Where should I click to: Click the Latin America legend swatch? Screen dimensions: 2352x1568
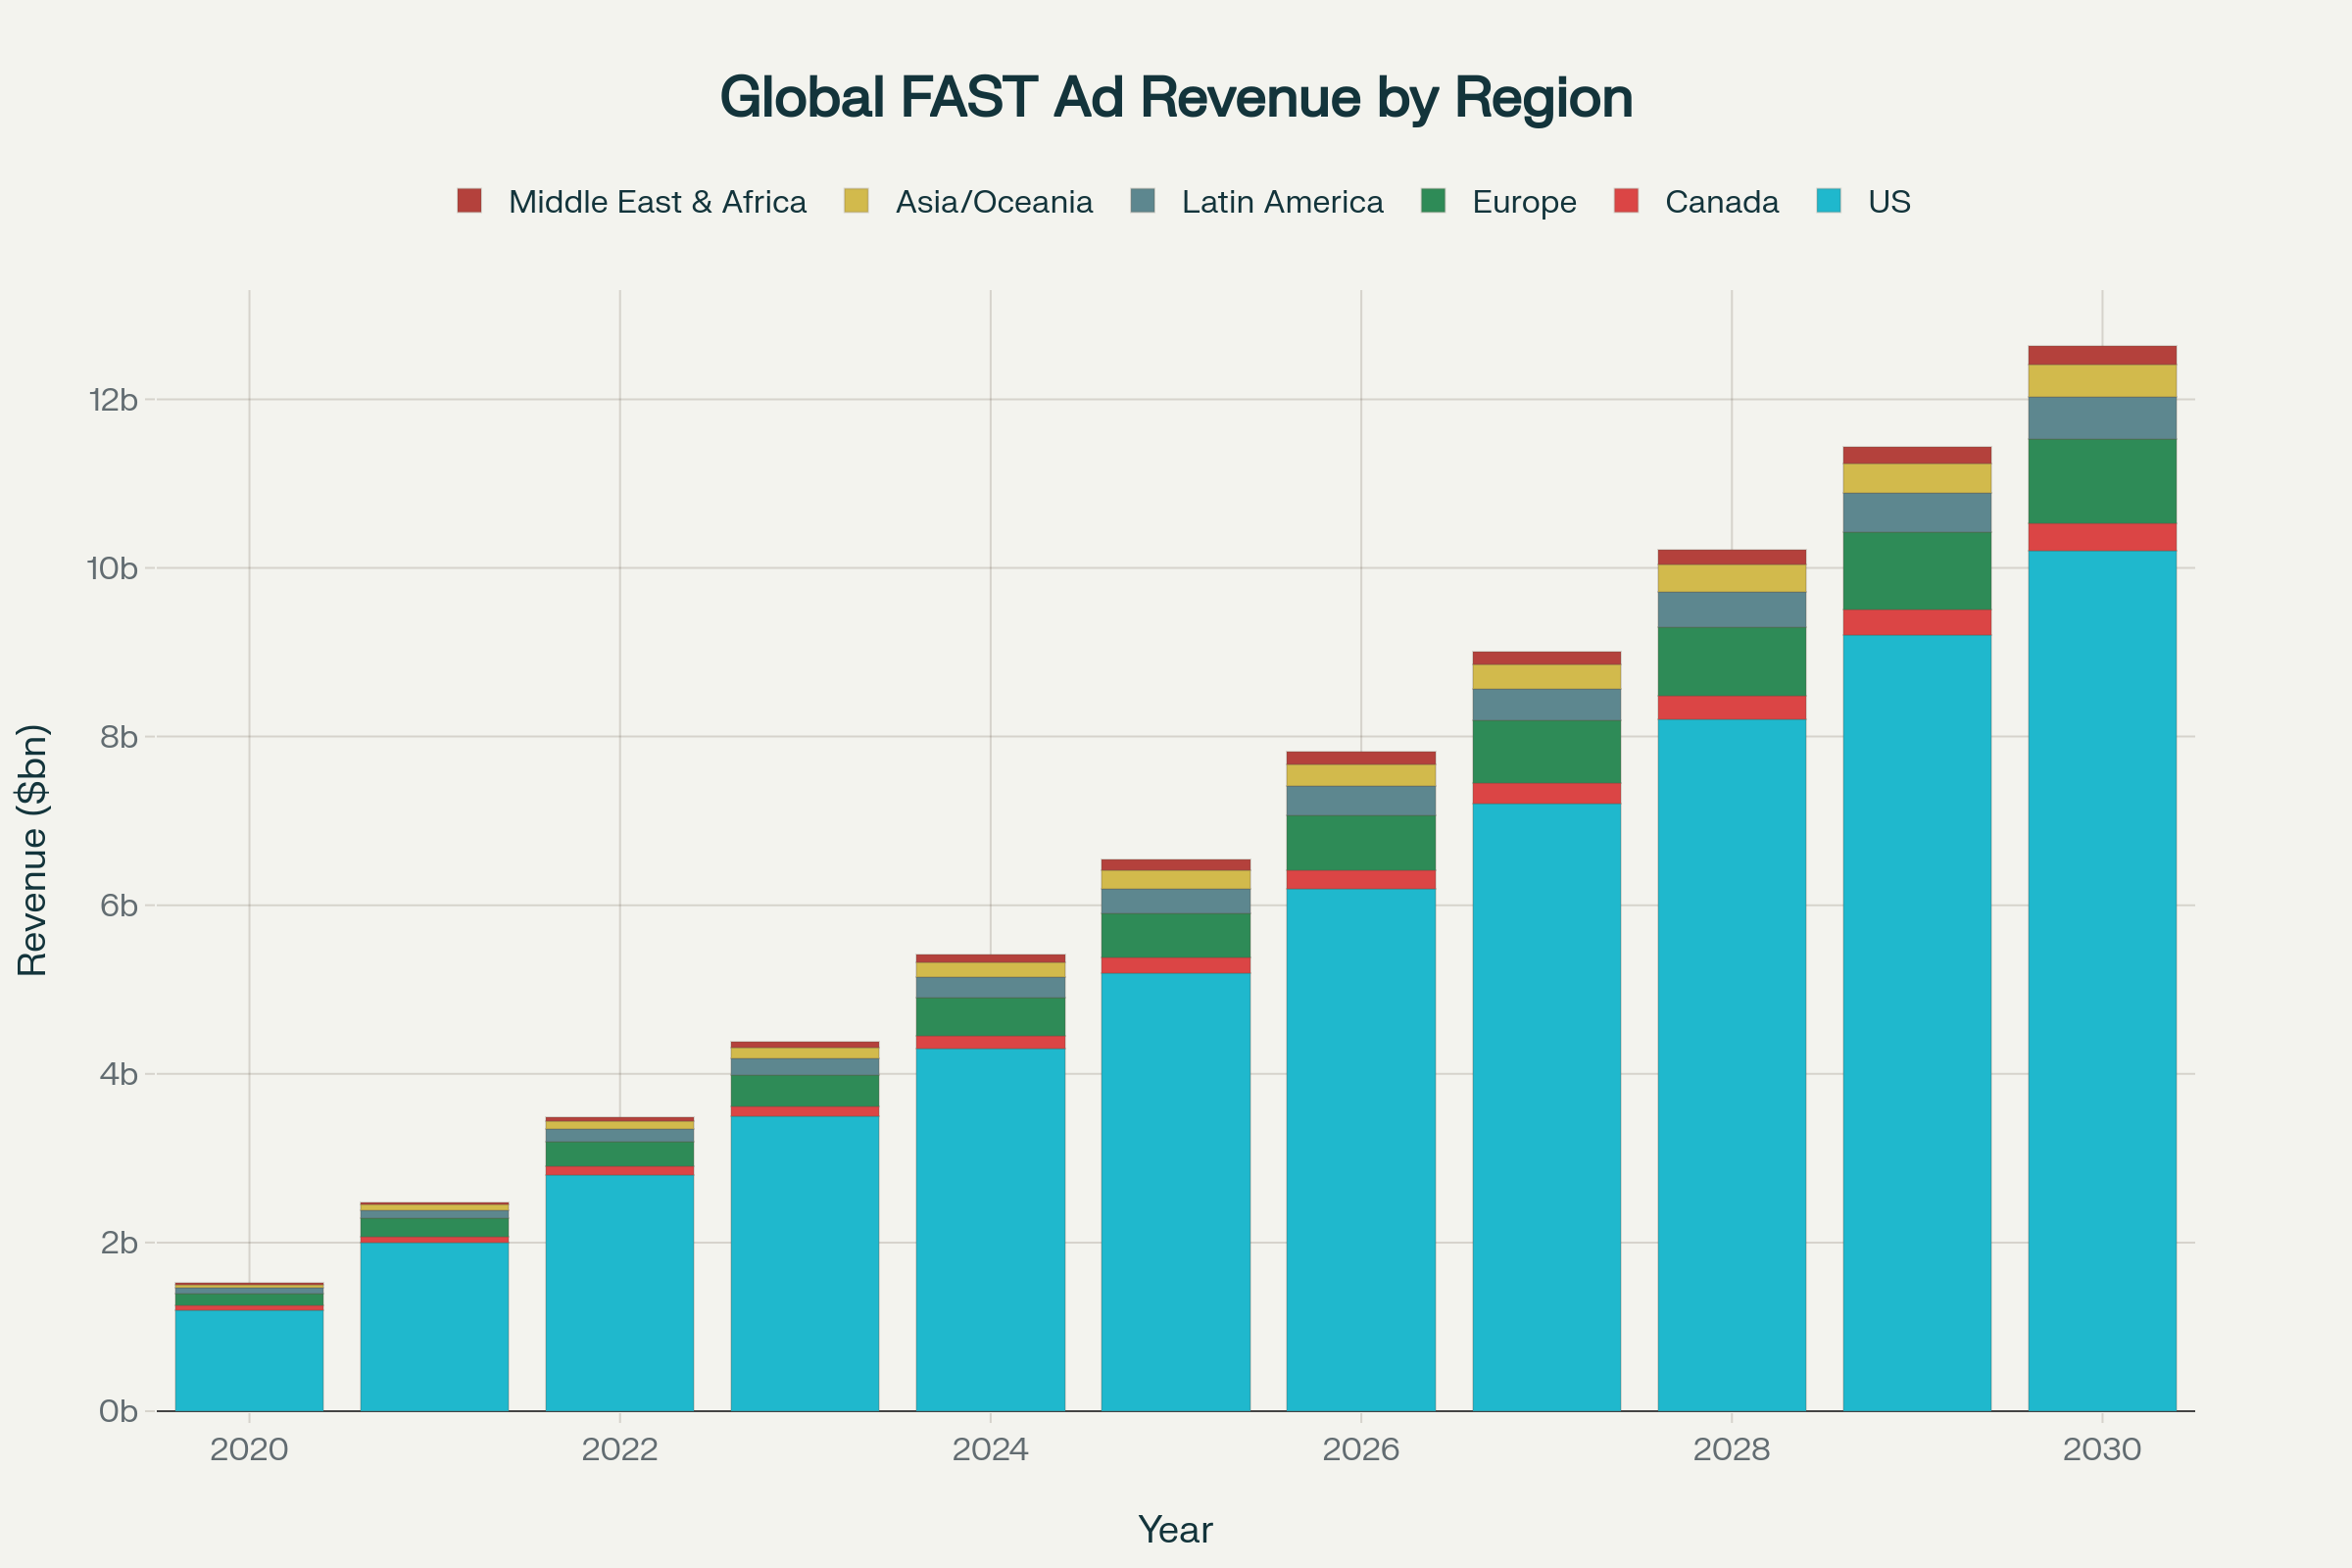point(1143,201)
